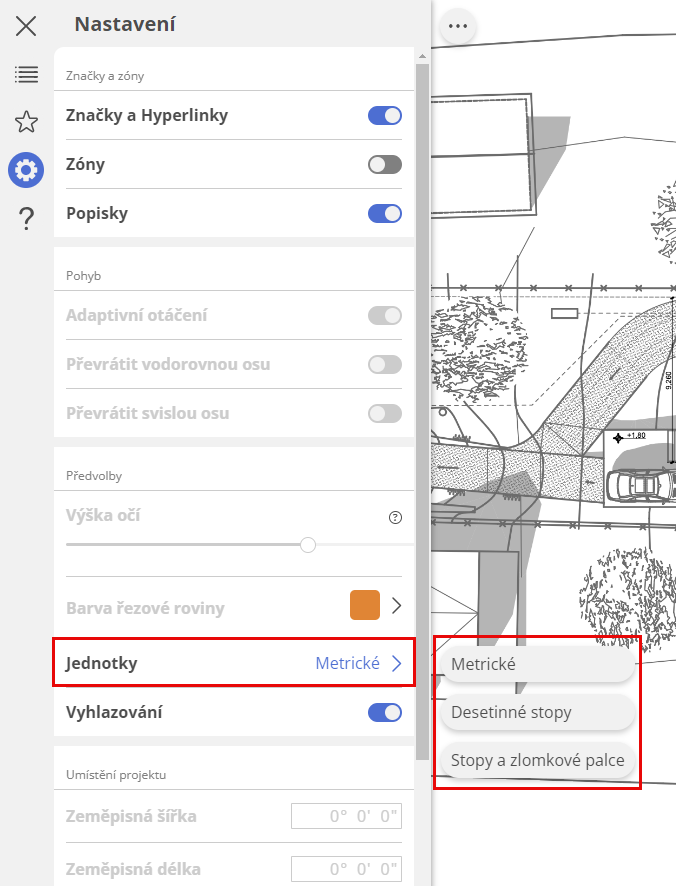
Task: Click the car symbol in the drawing
Action: tap(639, 485)
